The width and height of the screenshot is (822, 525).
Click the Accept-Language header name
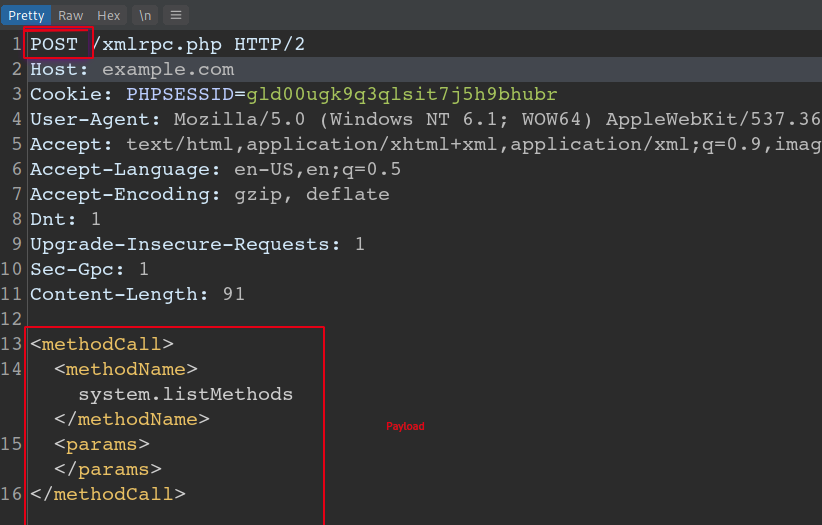click(x=125, y=169)
